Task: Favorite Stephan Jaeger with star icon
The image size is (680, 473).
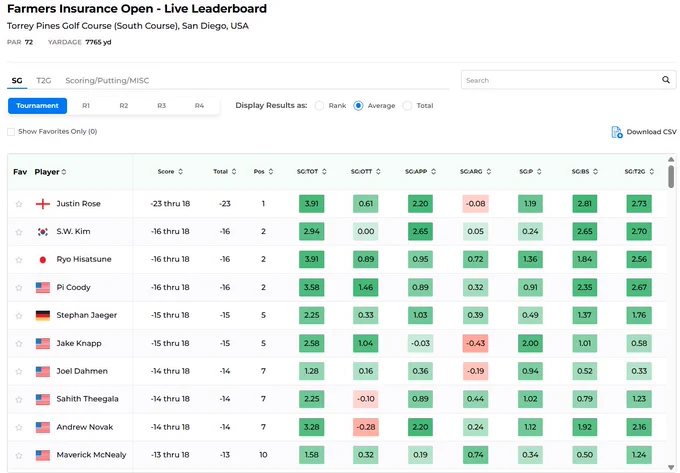Action: (x=19, y=316)
